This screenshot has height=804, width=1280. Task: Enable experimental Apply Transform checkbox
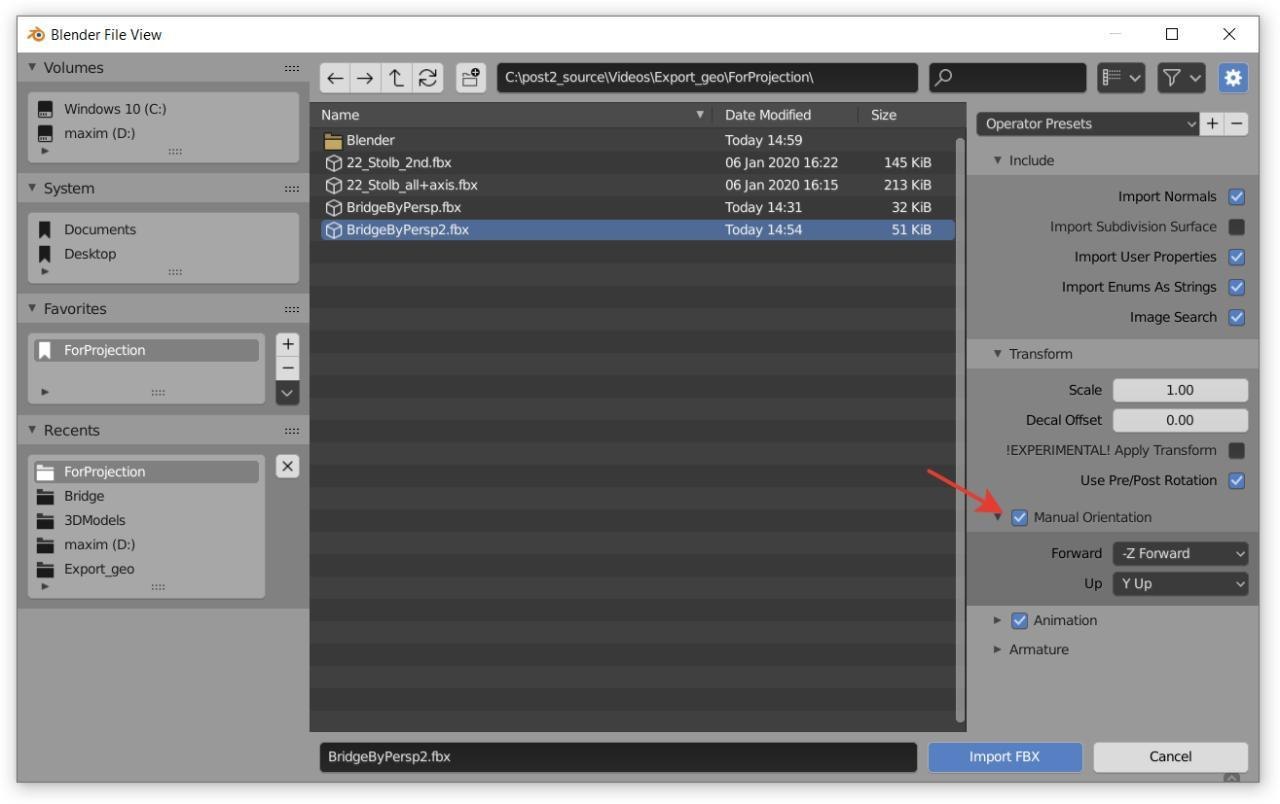pos(1237,450)
